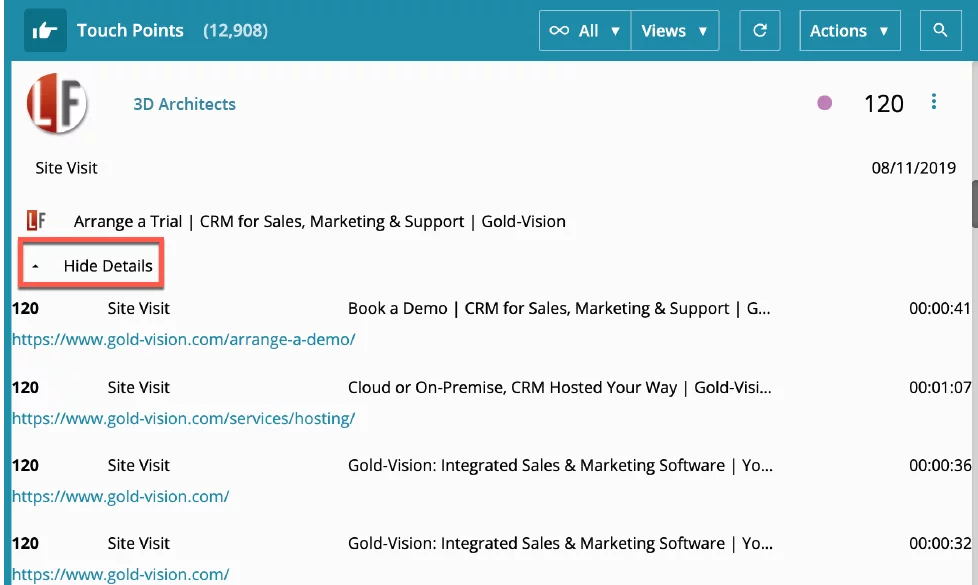Click the 00:01:07 duration
This screenshot has width=978, height=585.
click(940, 388)
